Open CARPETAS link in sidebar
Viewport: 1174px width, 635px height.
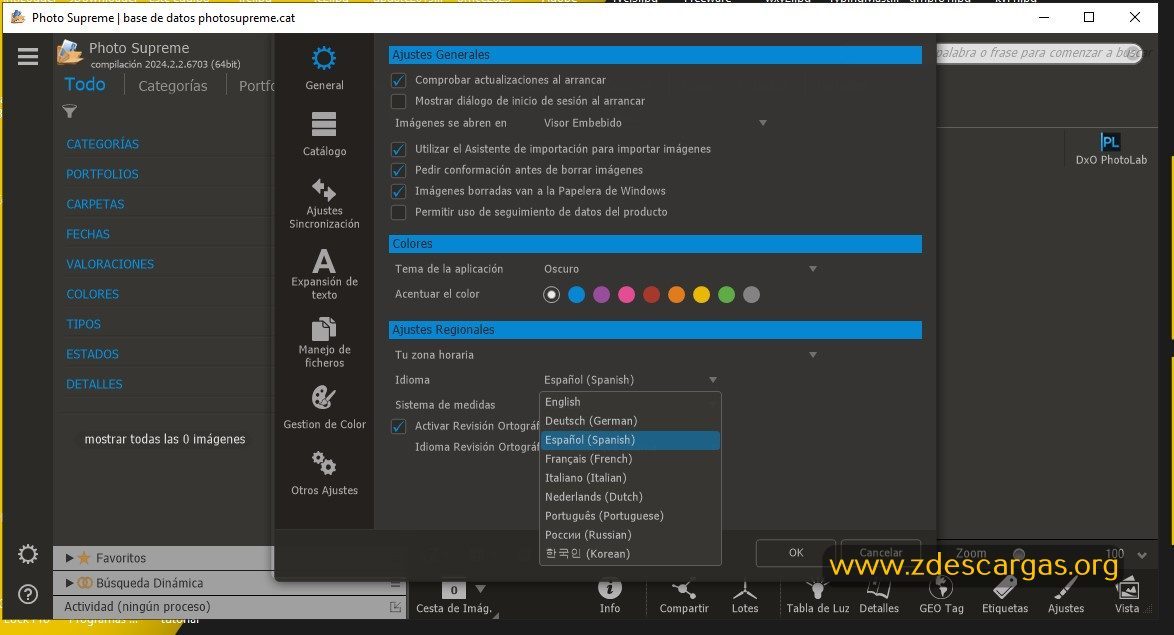[x=95, y=204]
